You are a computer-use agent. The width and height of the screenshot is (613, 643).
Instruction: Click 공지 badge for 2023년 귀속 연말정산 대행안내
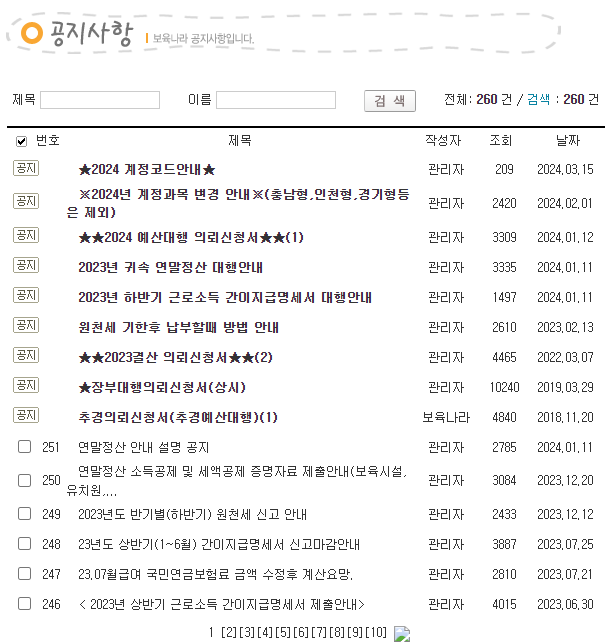[26, 265]
